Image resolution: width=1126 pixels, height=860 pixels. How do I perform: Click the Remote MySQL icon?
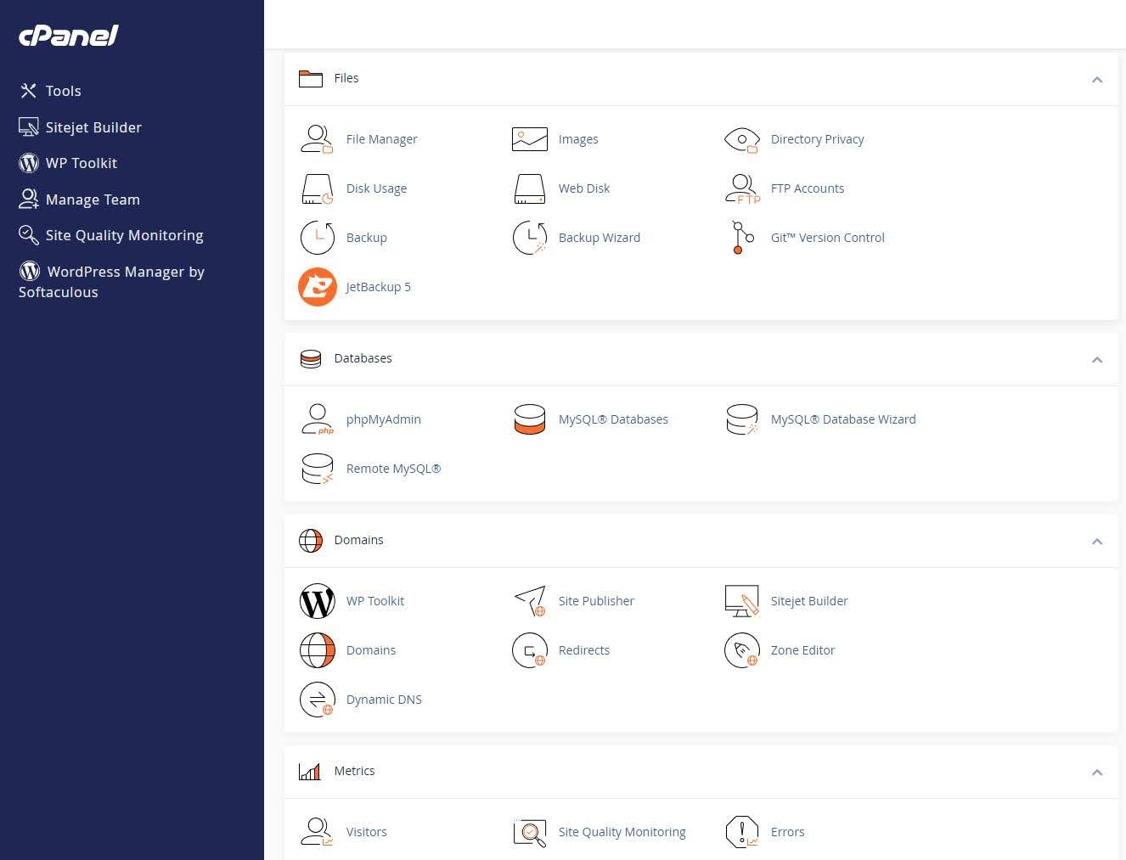[x=317, y=469]
